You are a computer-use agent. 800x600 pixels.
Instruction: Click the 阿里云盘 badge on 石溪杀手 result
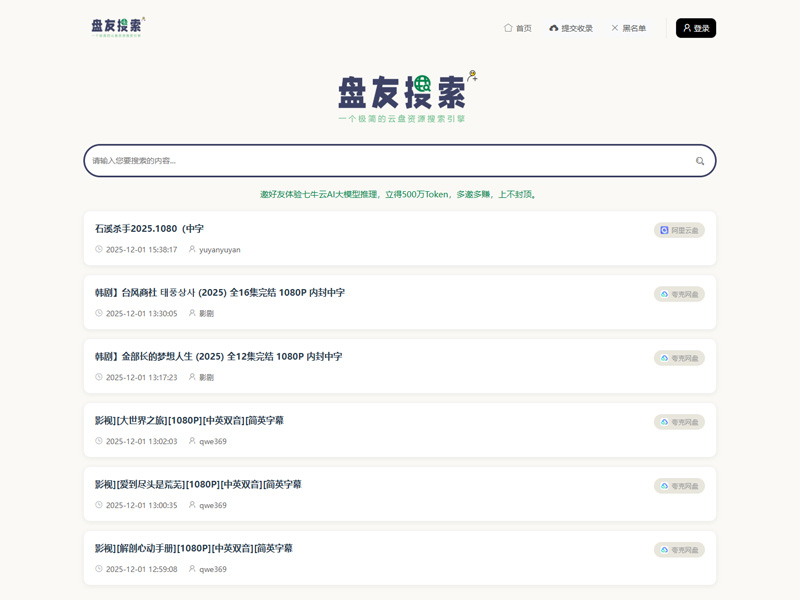click(679, 230)
